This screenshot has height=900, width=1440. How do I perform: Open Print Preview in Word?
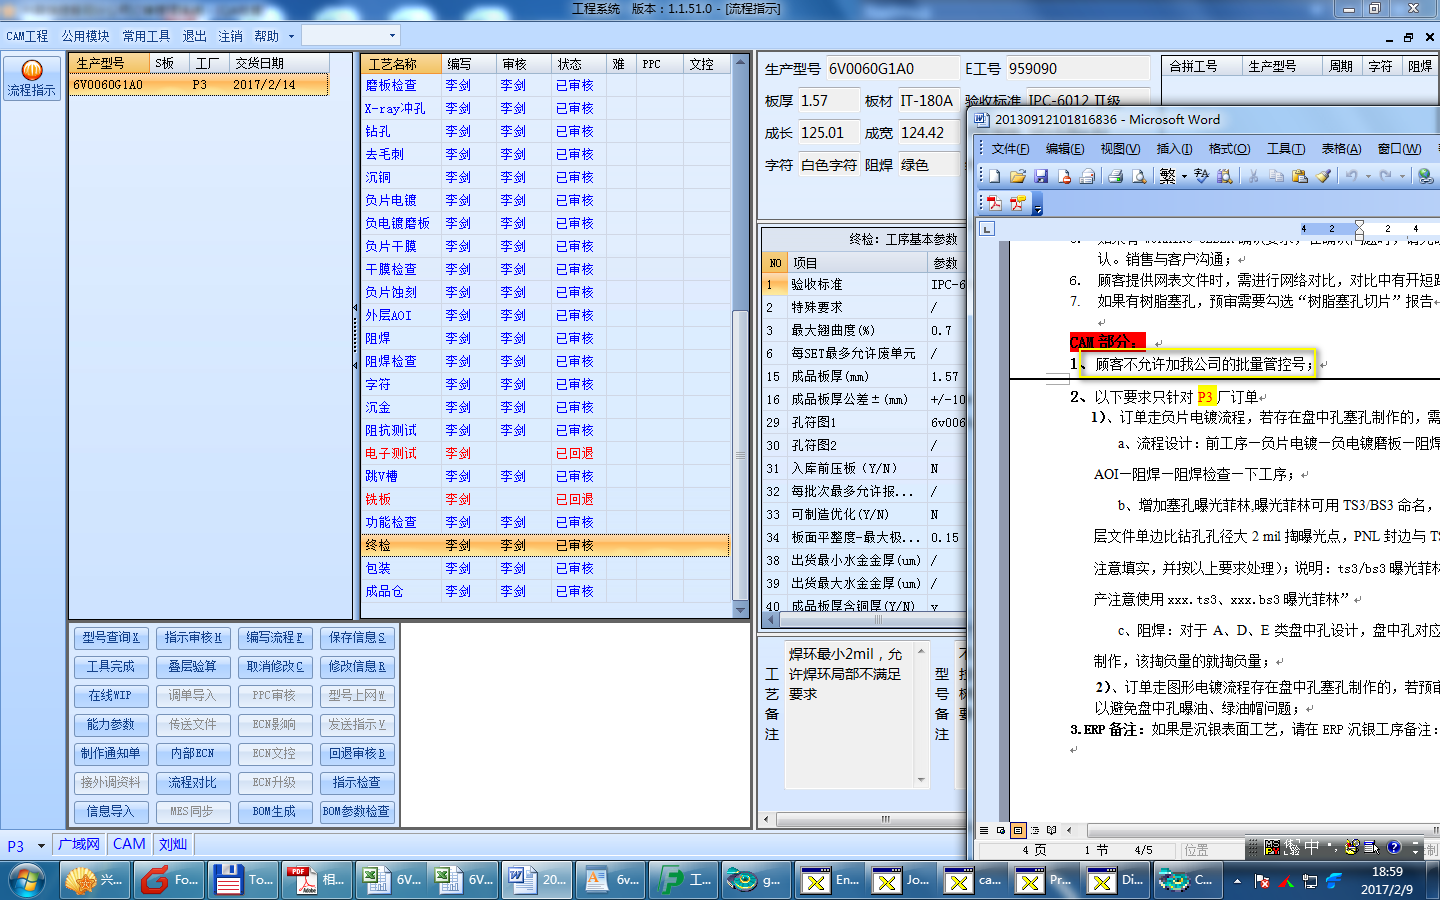tap(1138, 176)
